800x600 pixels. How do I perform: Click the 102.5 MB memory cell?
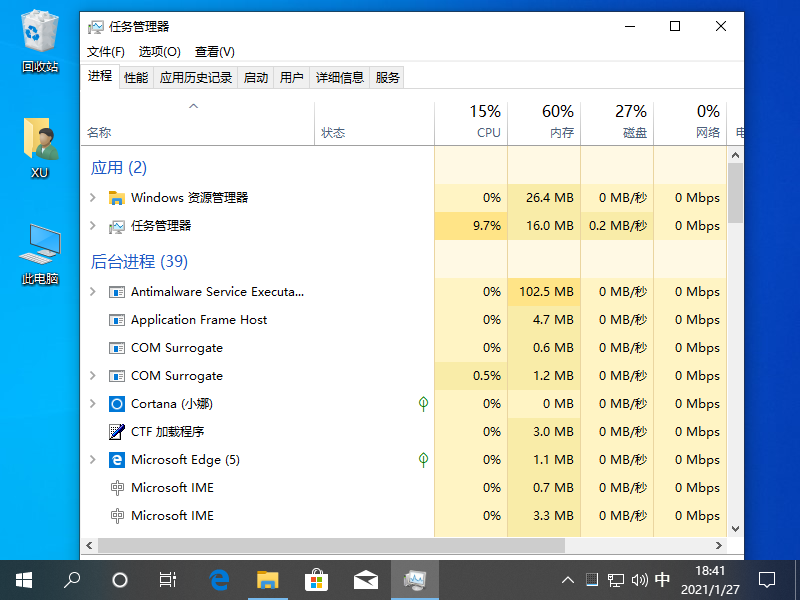544,292
